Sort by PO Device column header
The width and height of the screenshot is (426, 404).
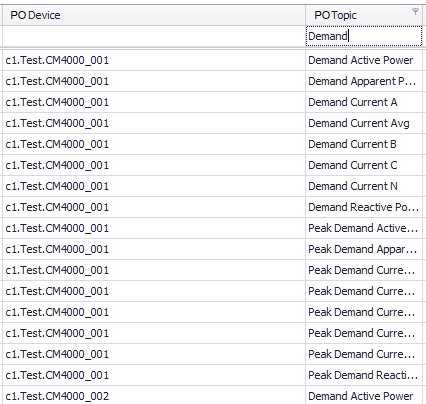point(154,15)
